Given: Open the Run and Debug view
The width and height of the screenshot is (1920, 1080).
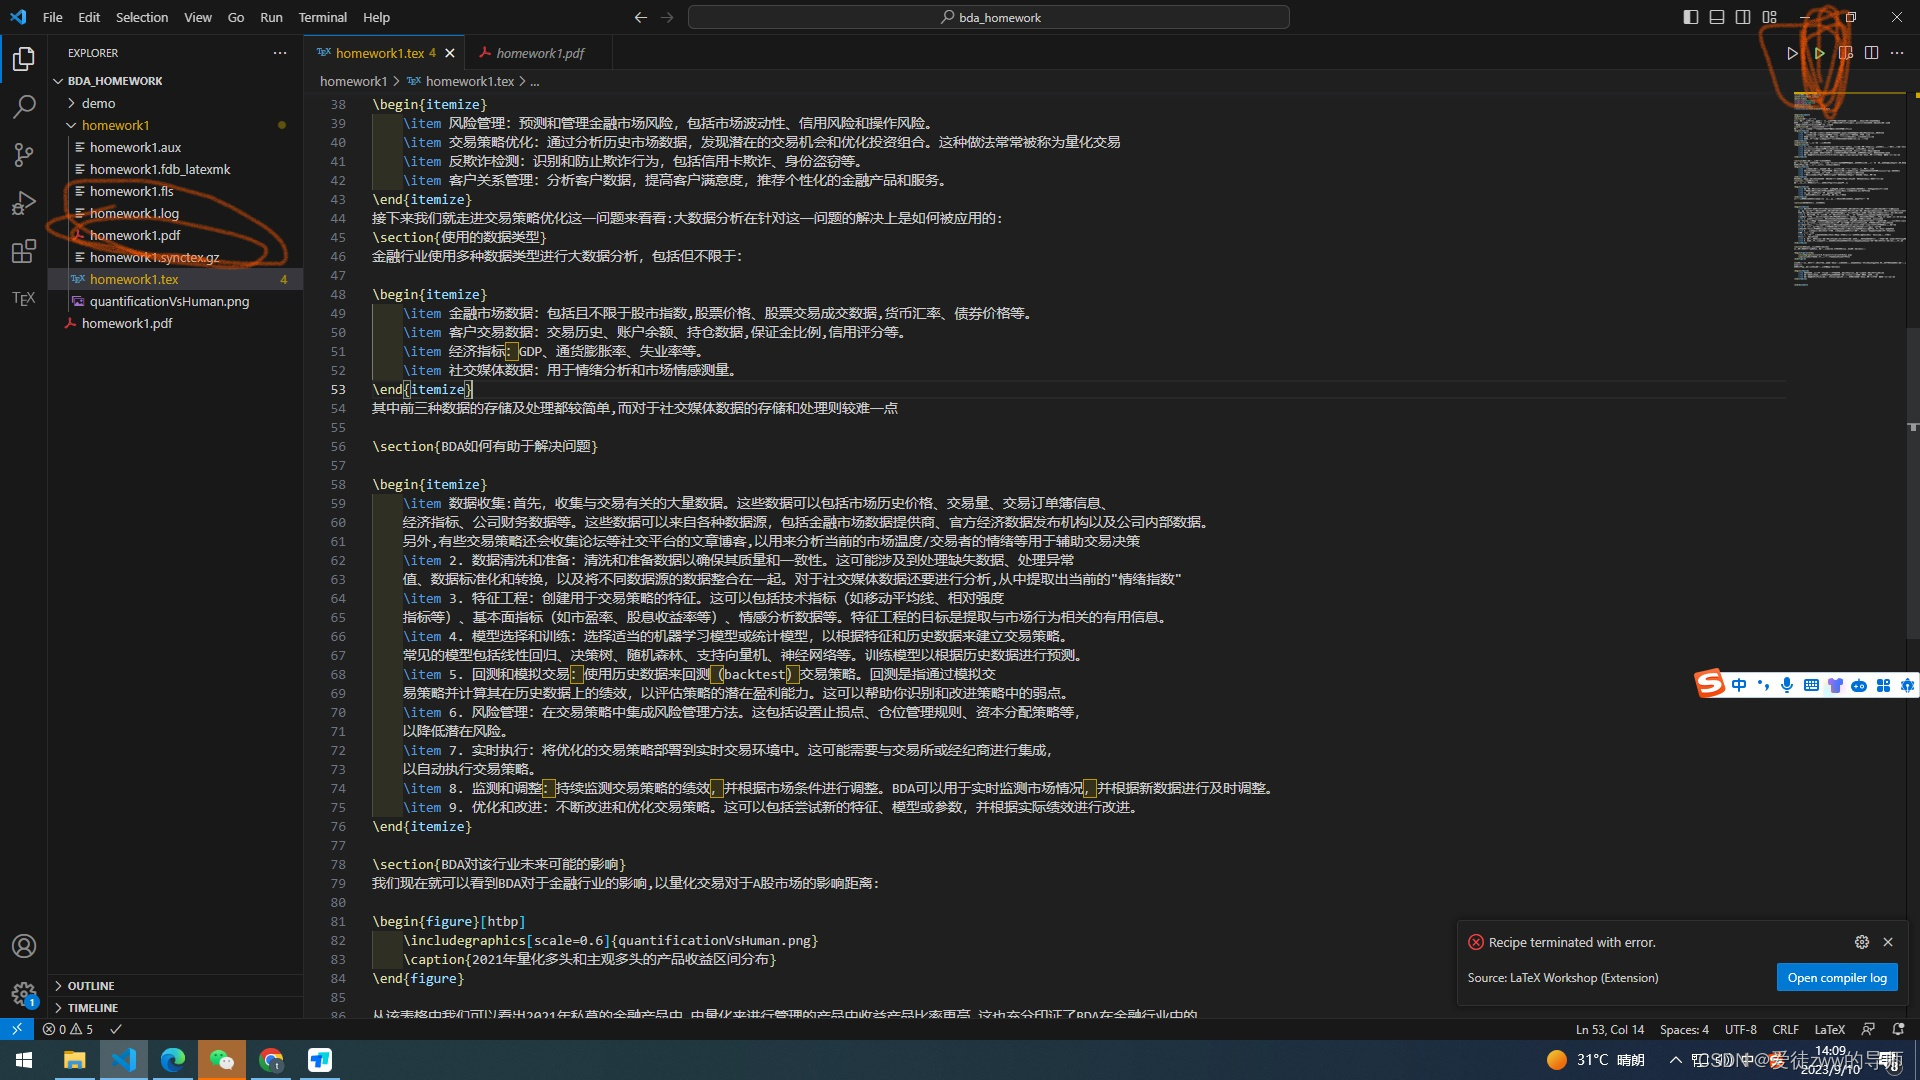Looking at the screenshot, I should coord(24,203).
